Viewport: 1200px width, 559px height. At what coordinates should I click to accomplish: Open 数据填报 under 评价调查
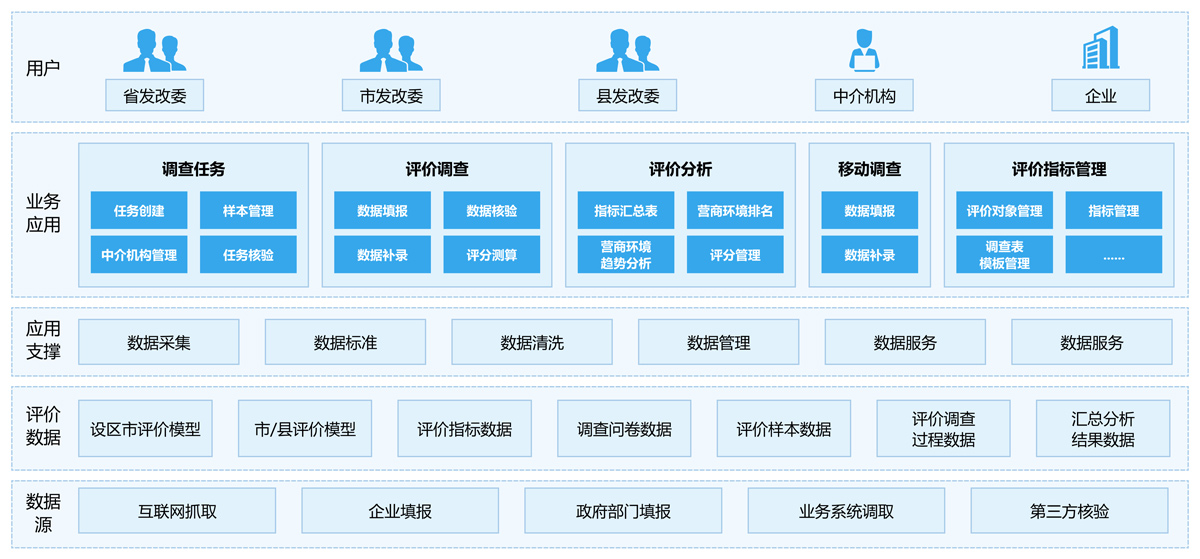pyautogui.click(x=382, y=211)
